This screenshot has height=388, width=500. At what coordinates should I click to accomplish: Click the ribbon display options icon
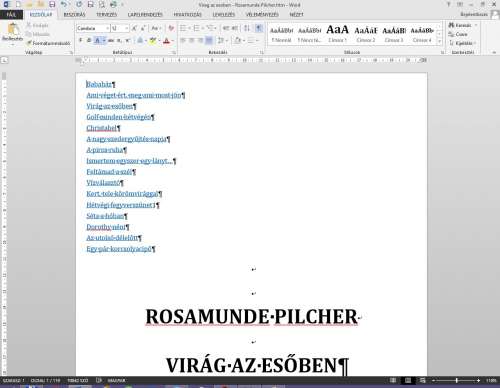(460, 4)
